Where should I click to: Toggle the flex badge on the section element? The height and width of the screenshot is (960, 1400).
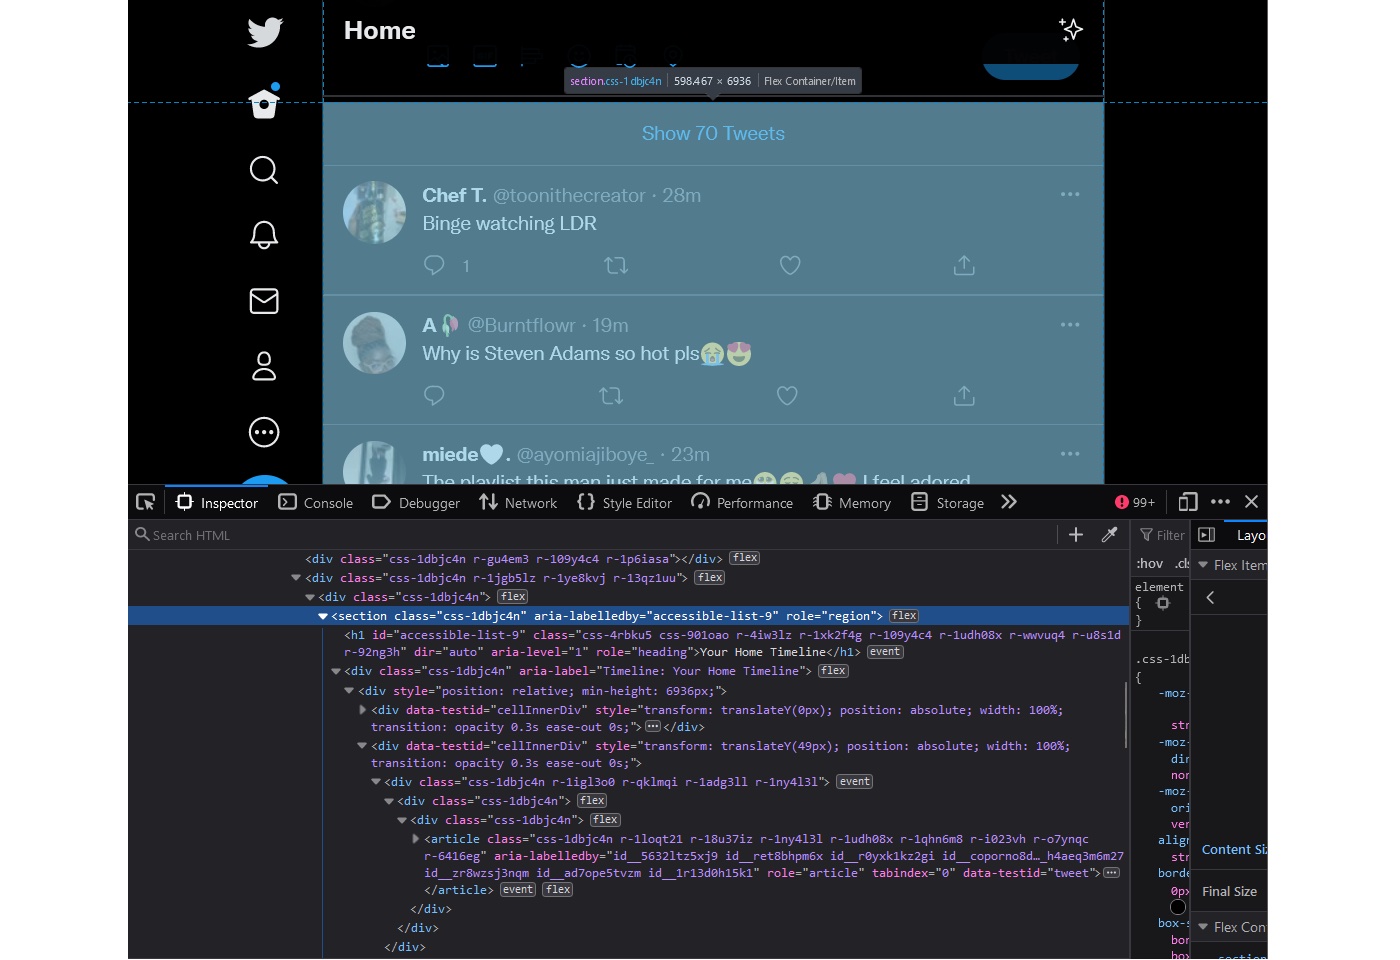[x=903, y=615]
